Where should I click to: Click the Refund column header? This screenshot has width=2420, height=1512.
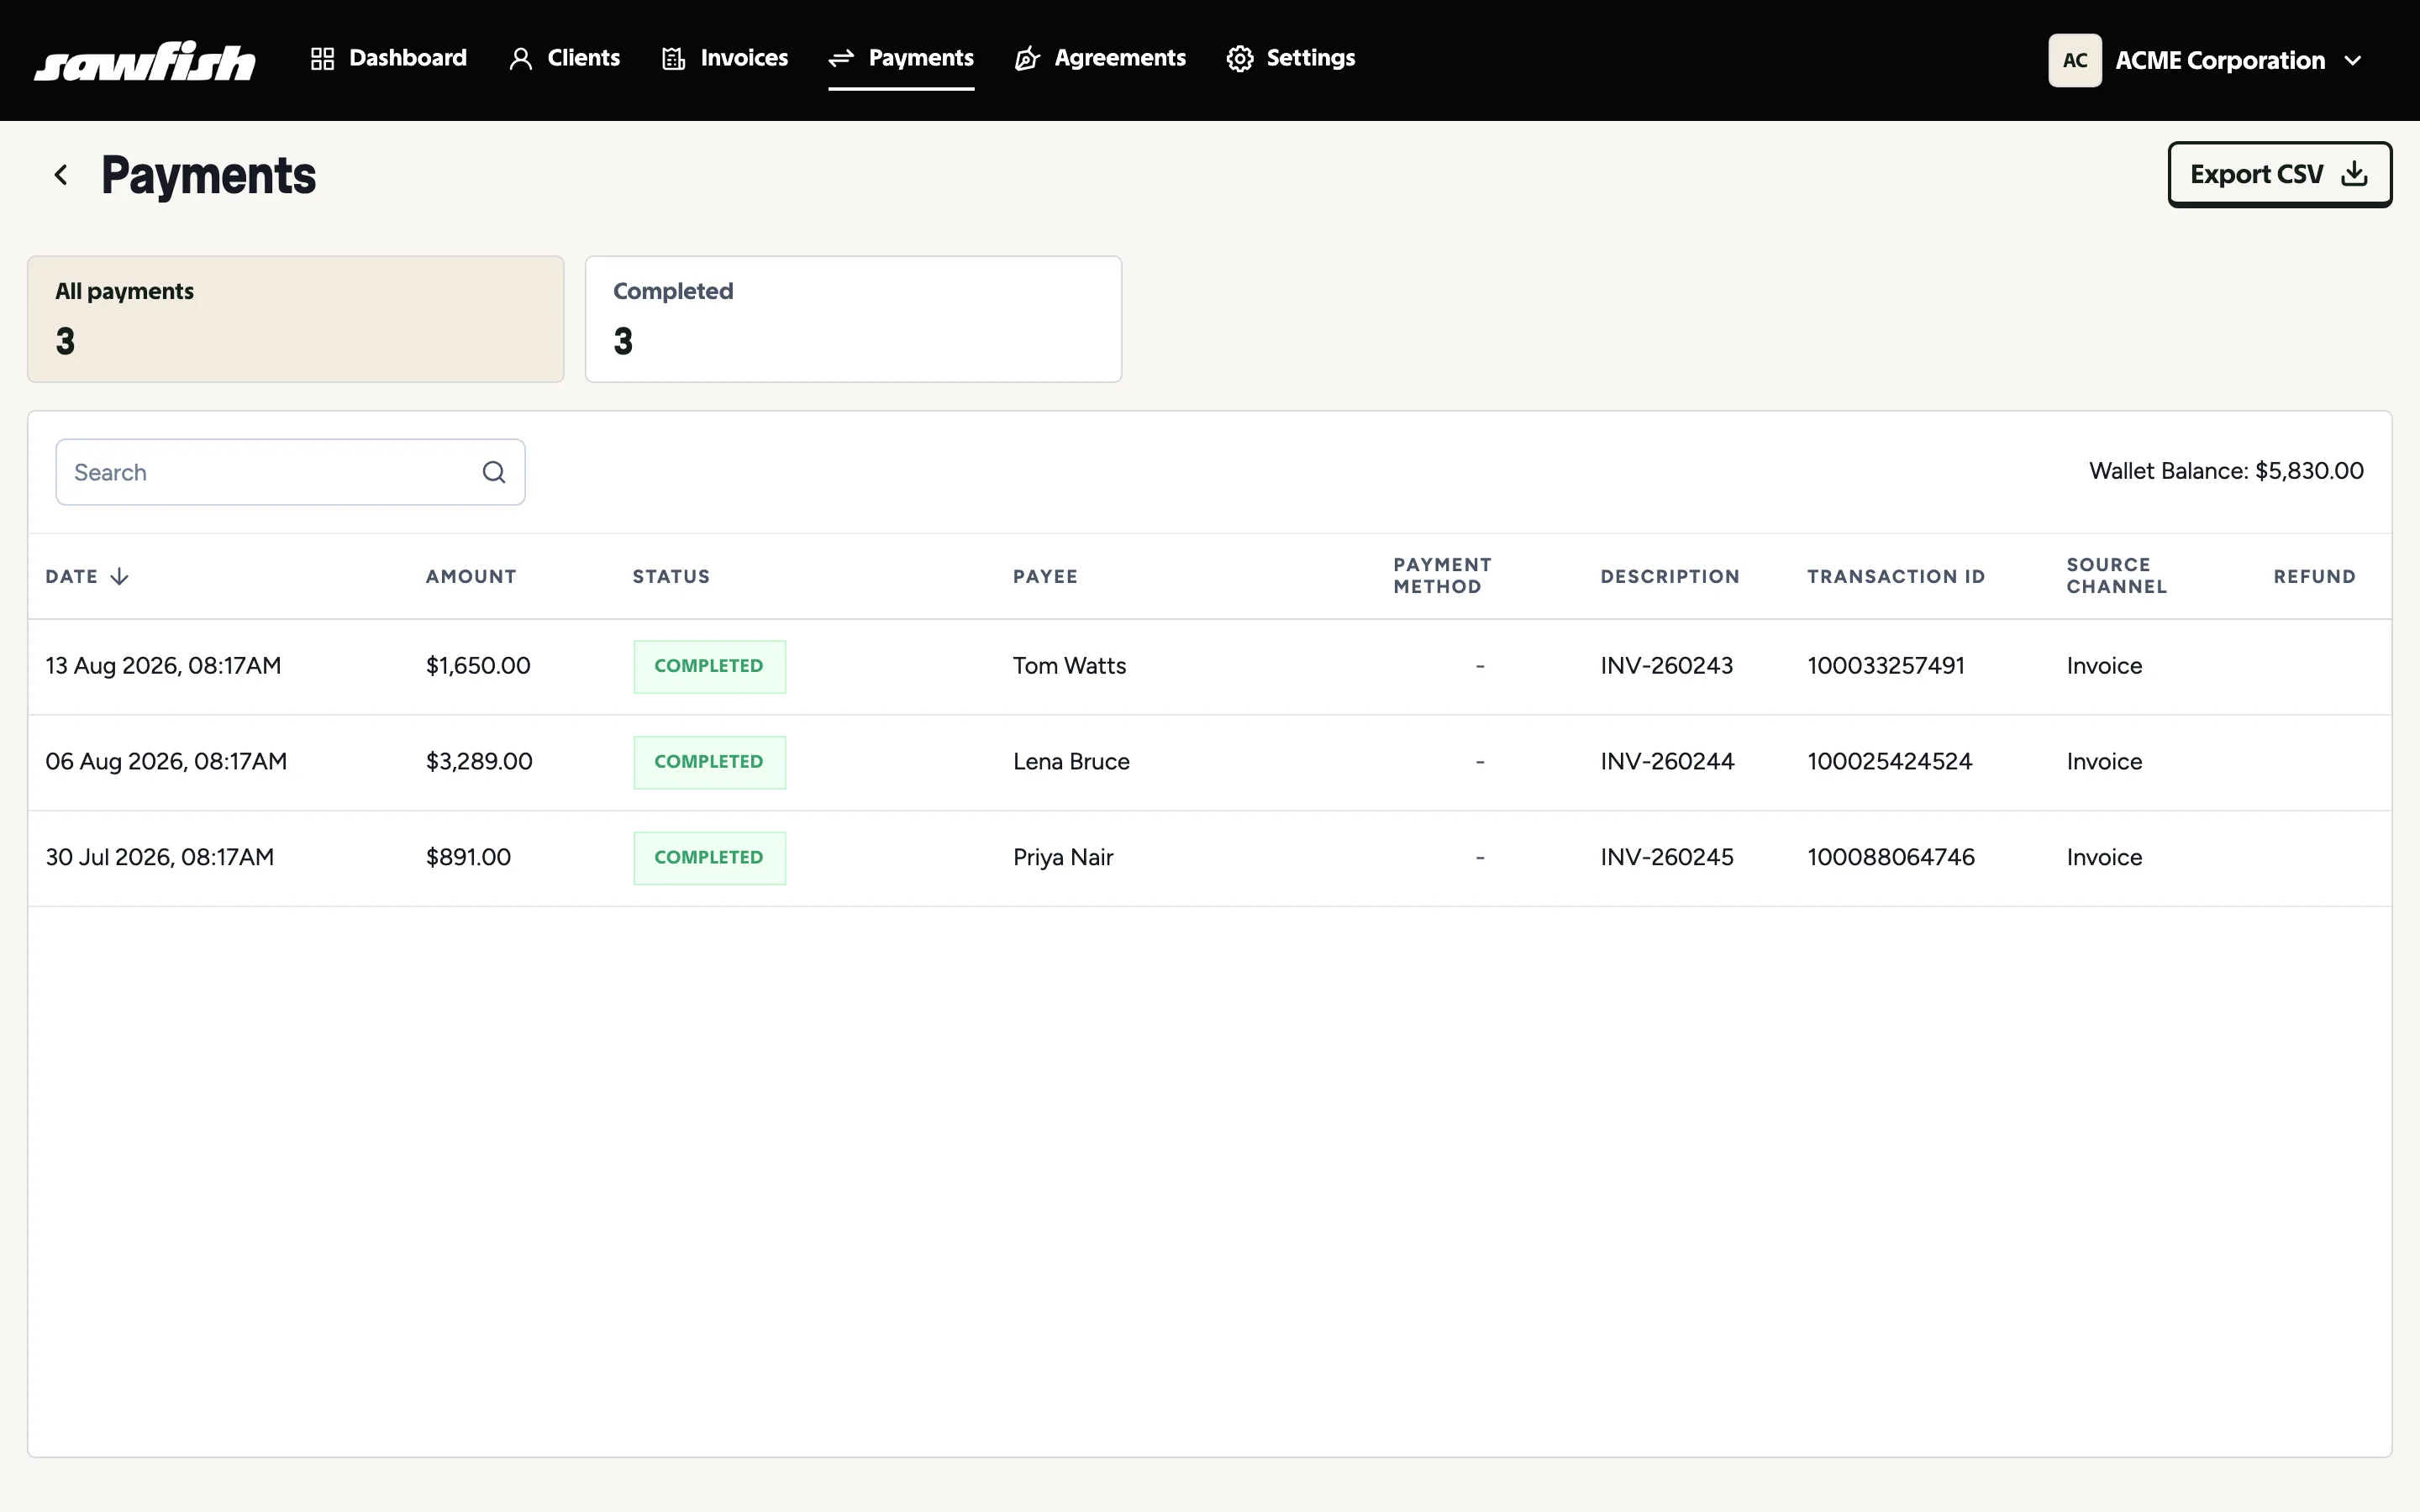2315,577
